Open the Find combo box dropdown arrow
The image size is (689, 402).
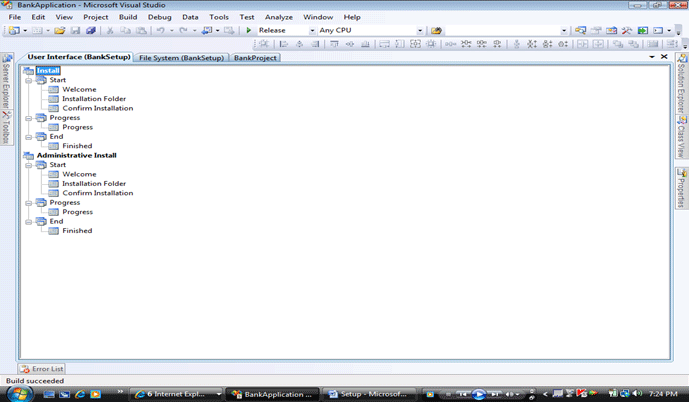tap(564, 30)
